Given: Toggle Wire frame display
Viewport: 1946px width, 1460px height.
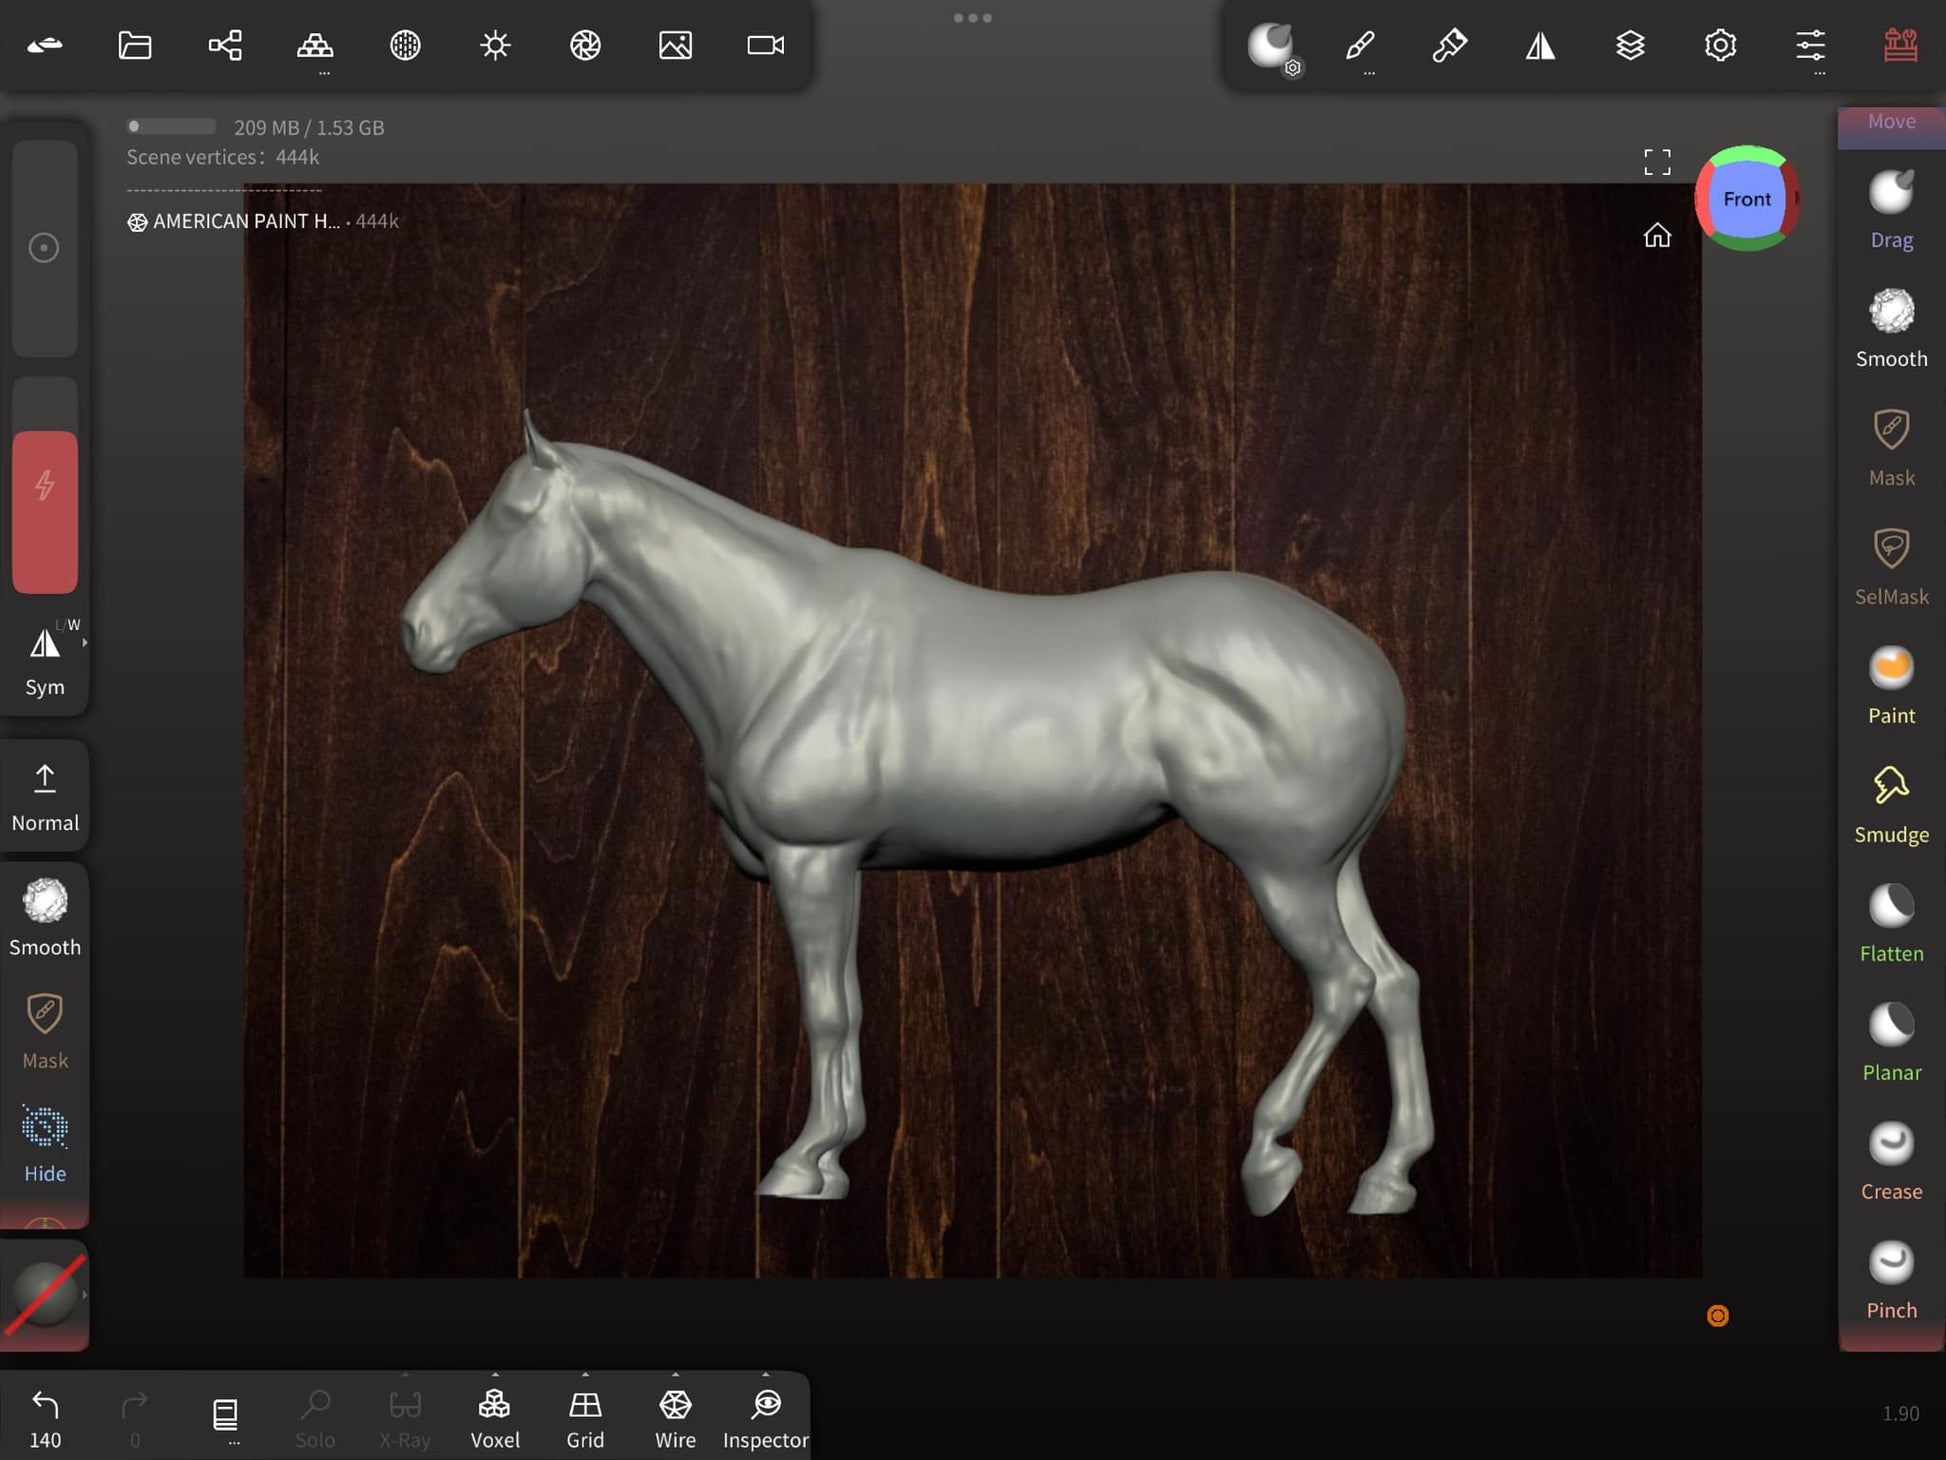Looking at the screenshot, I should 675,1417.
